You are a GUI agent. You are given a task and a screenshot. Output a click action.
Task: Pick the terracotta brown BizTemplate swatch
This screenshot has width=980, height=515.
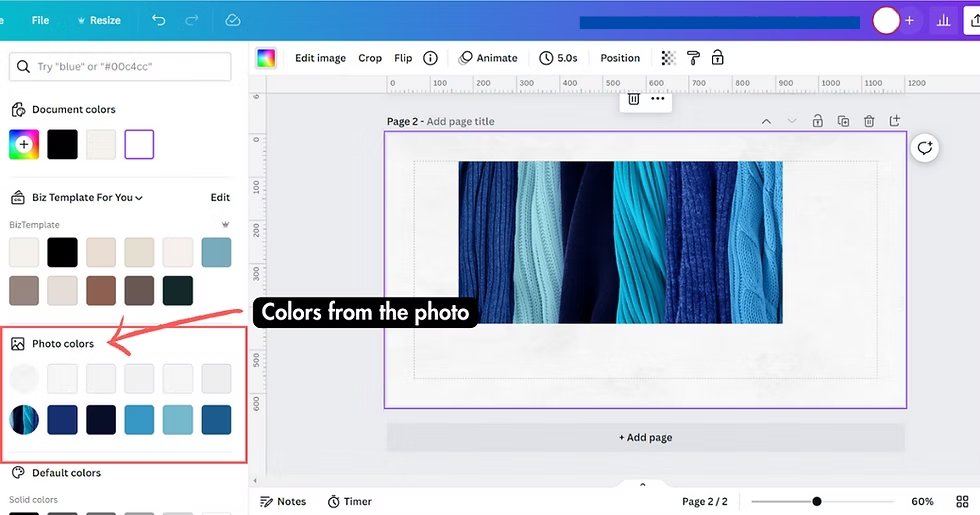[101, 291]
